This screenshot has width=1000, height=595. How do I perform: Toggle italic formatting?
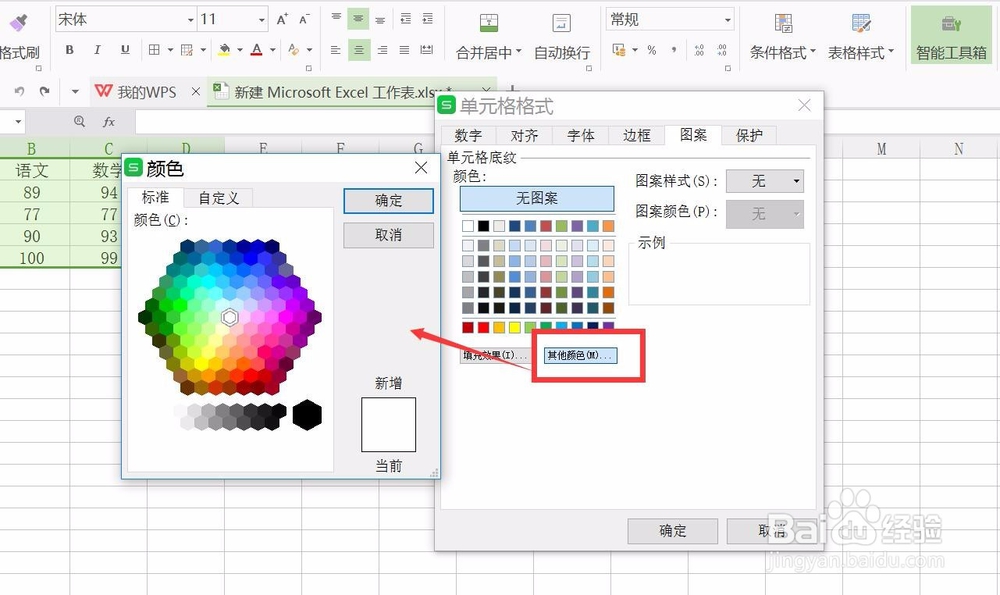click(x=97, y=49)
